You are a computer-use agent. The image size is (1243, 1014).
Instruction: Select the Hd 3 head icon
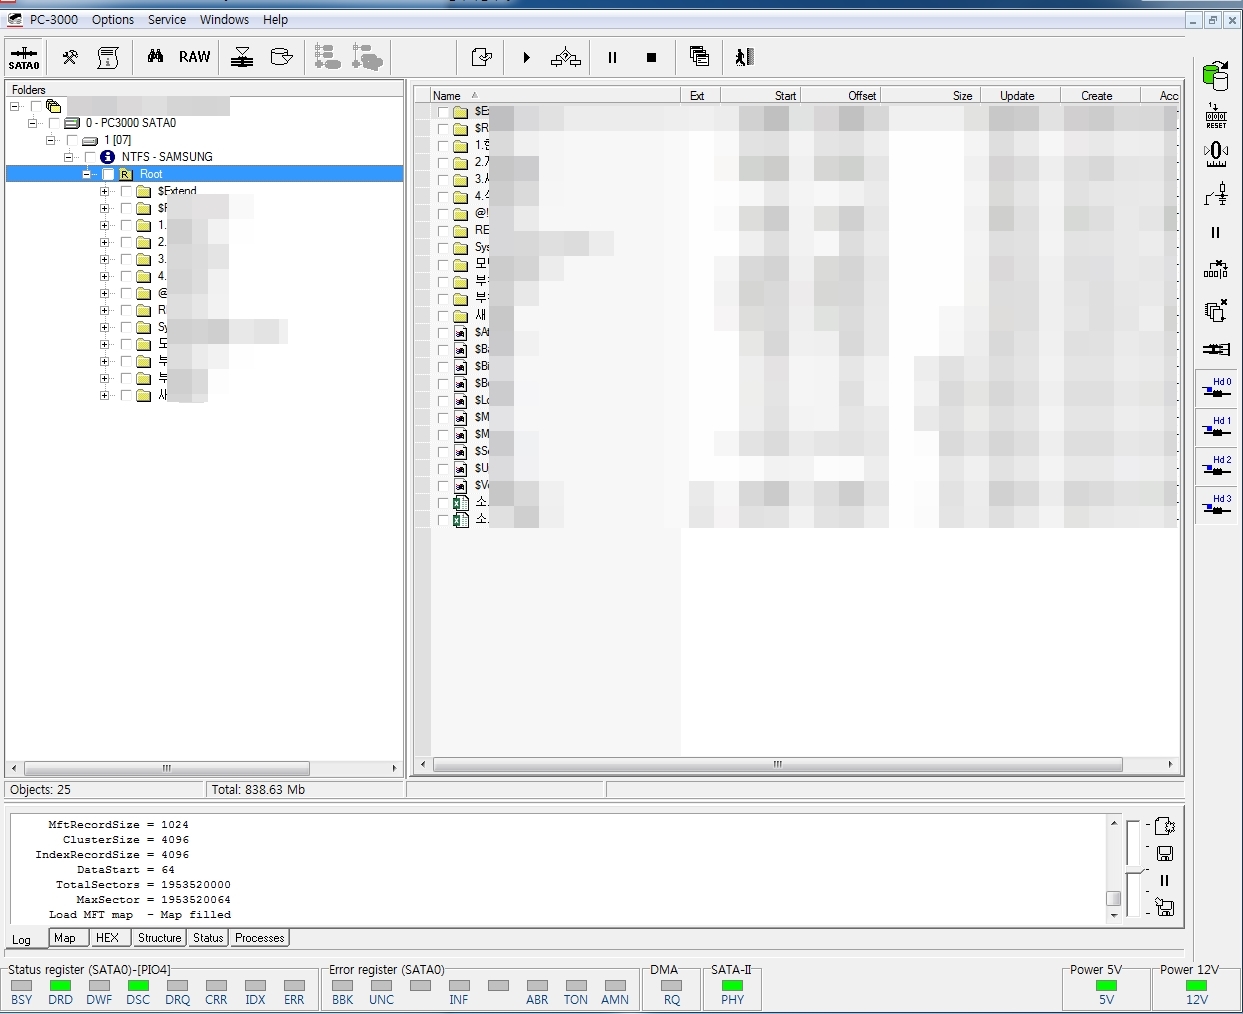pyautogui.click(x=1216, y=506)
